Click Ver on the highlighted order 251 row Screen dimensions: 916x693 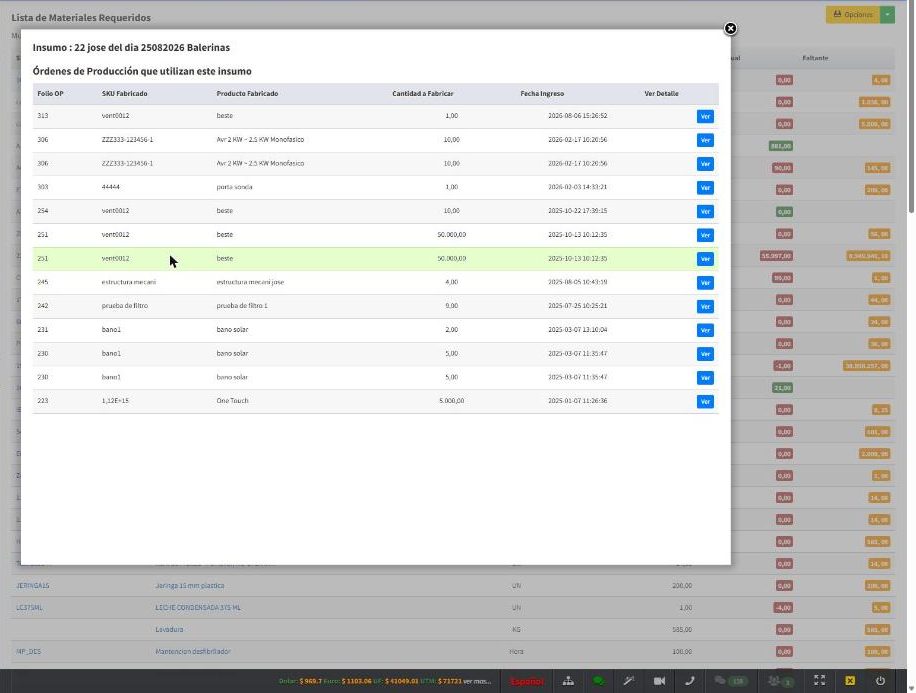[705, 259]
